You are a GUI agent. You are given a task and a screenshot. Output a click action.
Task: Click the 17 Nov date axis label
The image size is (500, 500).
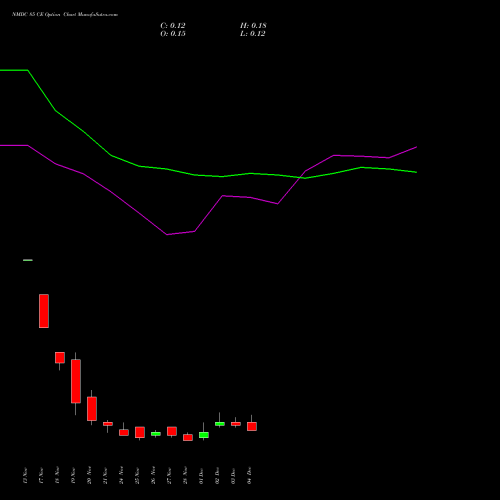(x=41, y=476)
